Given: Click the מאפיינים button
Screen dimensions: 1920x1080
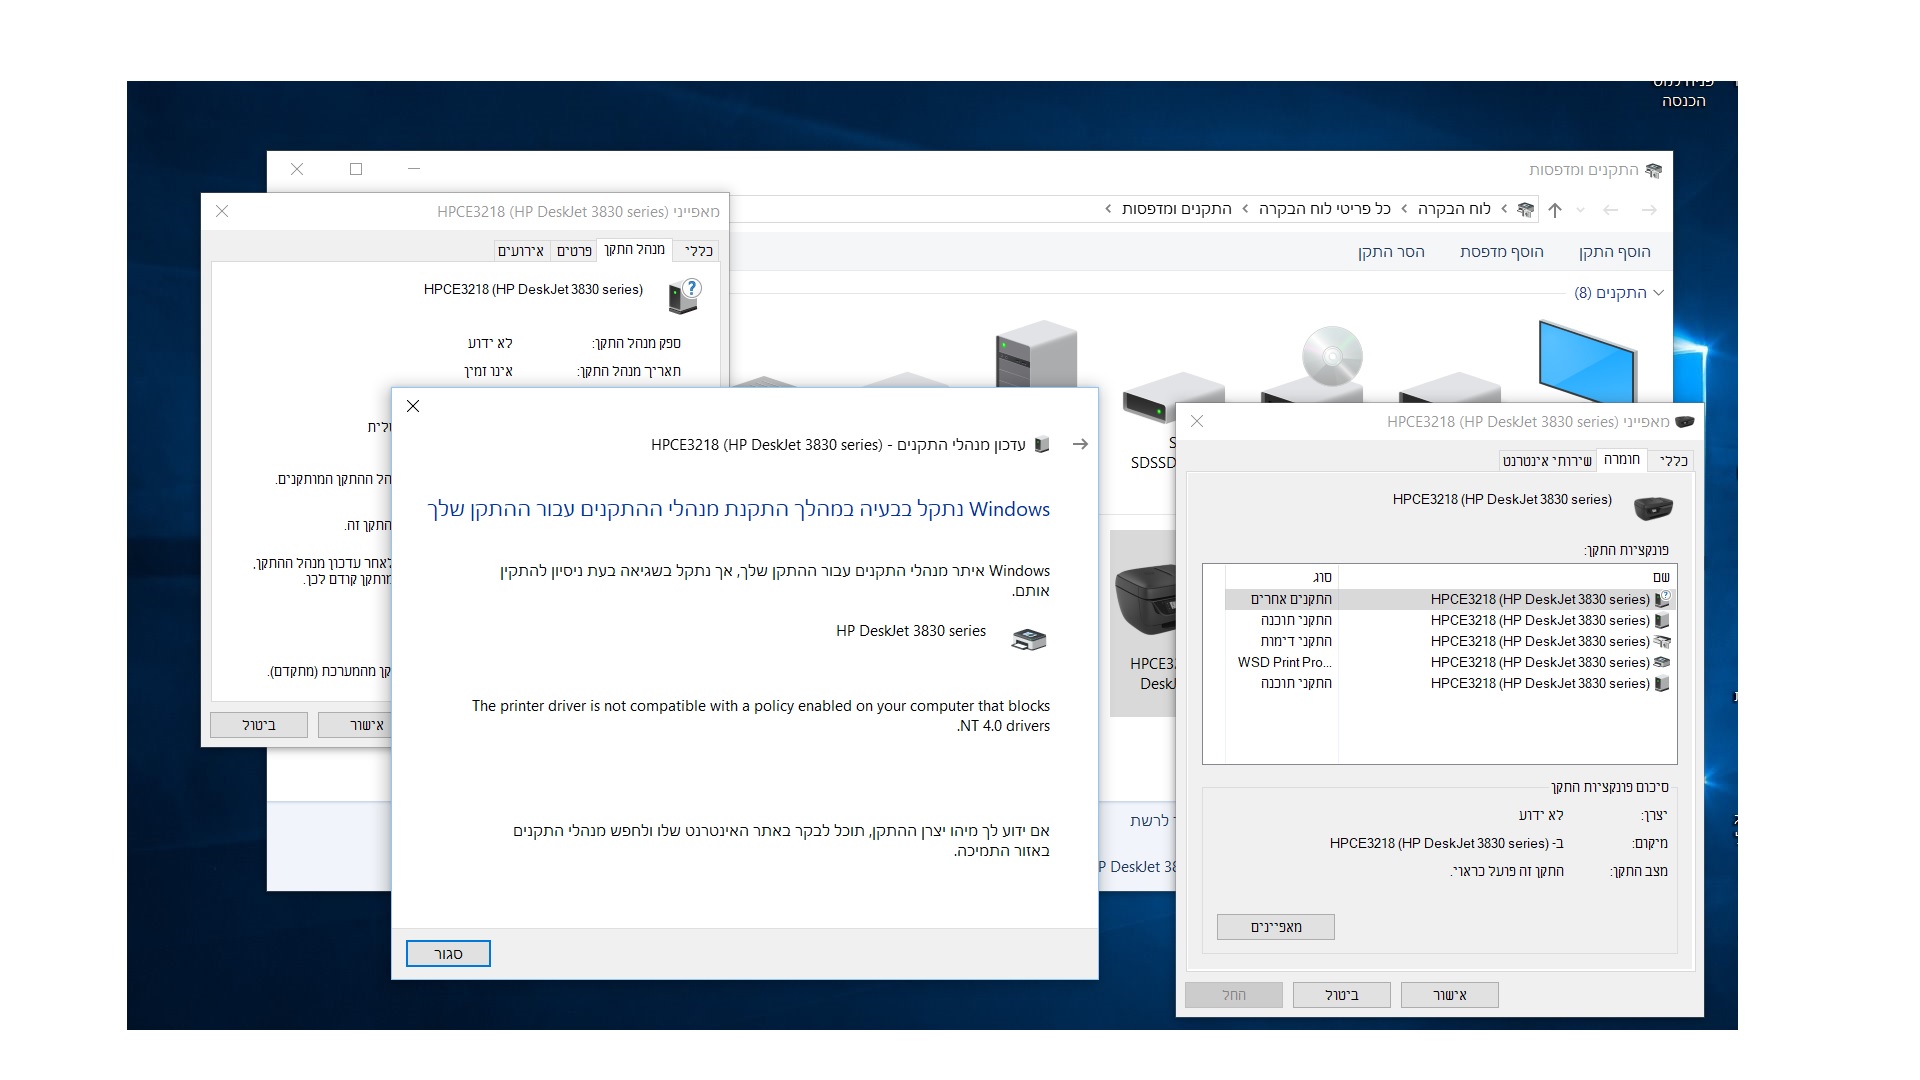Looking at the screenshot, I should pos(1275,927).
